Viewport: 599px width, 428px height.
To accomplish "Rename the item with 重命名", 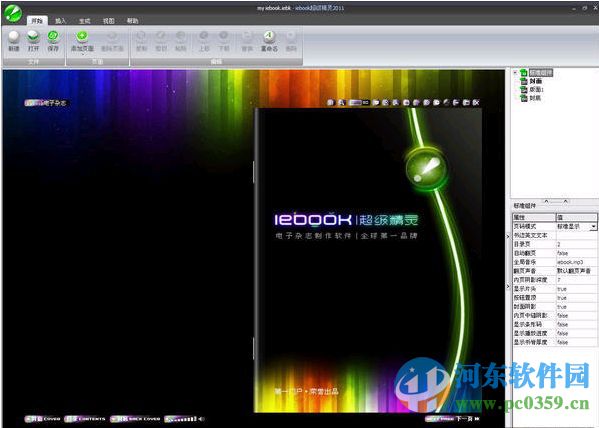I will pyautogui.click(x=269, y=41).
